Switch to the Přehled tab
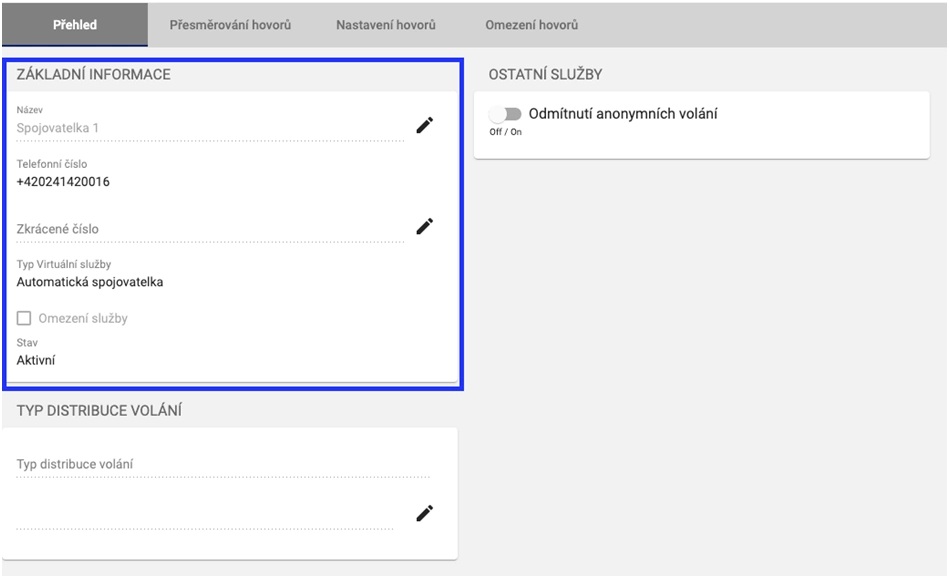Image resolution: width=949 pixels, height=578 pixels. click(x=74, y=24)
